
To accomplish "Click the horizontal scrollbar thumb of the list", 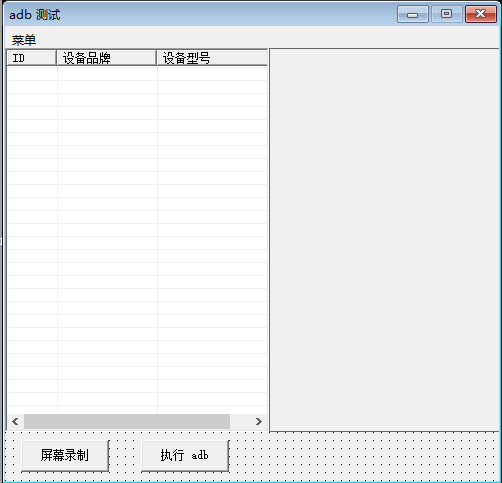I will tap(127, 421).
